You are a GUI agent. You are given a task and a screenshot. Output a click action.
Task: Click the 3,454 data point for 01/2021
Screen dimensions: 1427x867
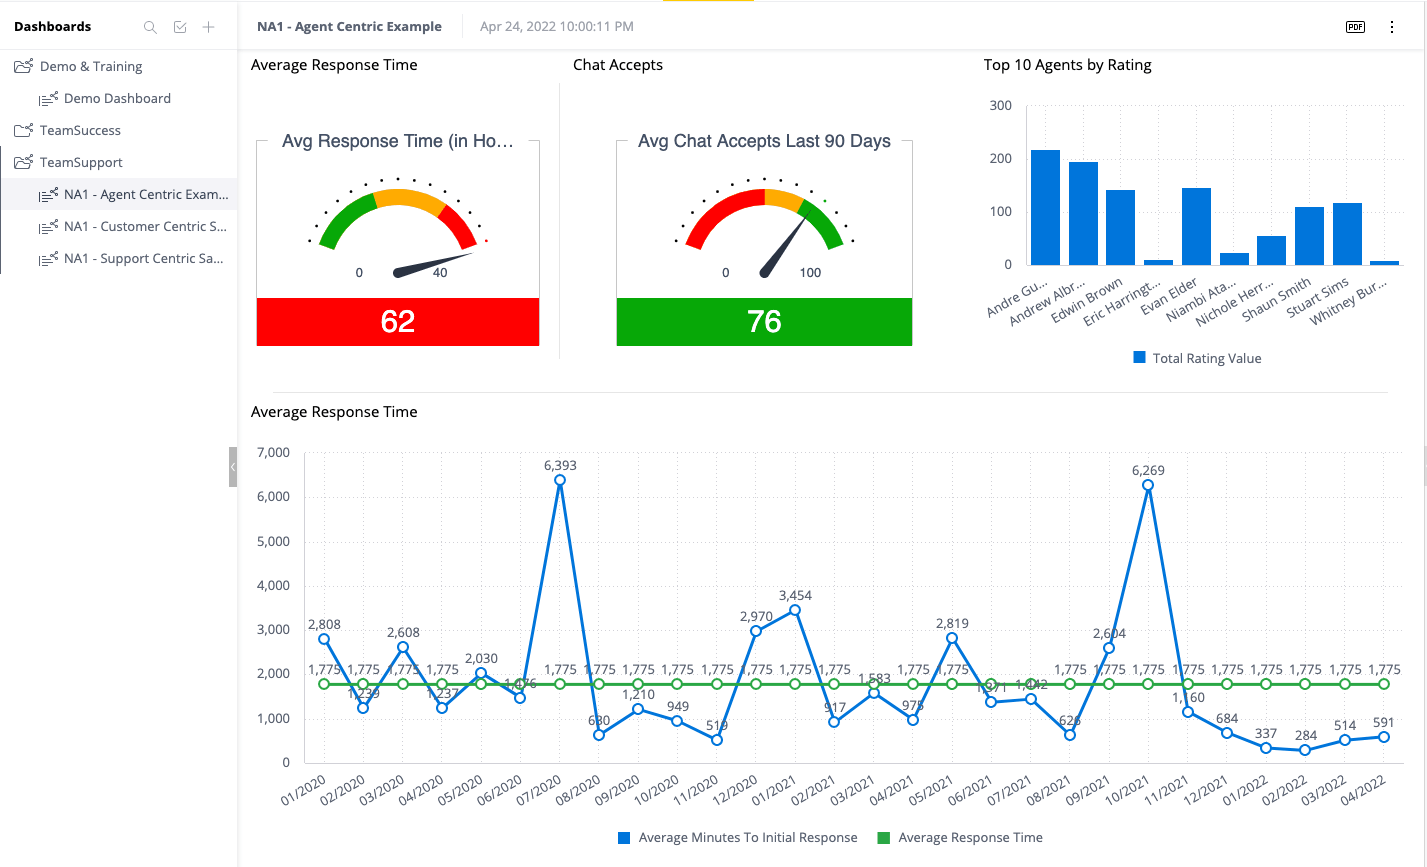[795, 610]
